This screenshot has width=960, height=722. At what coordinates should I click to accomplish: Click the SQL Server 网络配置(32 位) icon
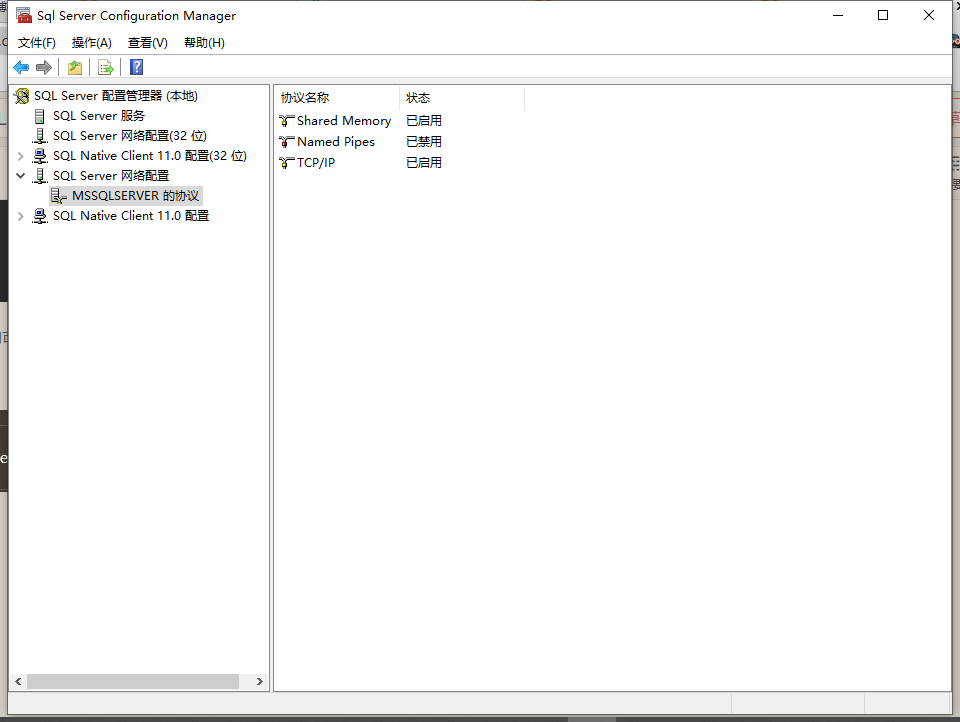(x=40, y=136)
